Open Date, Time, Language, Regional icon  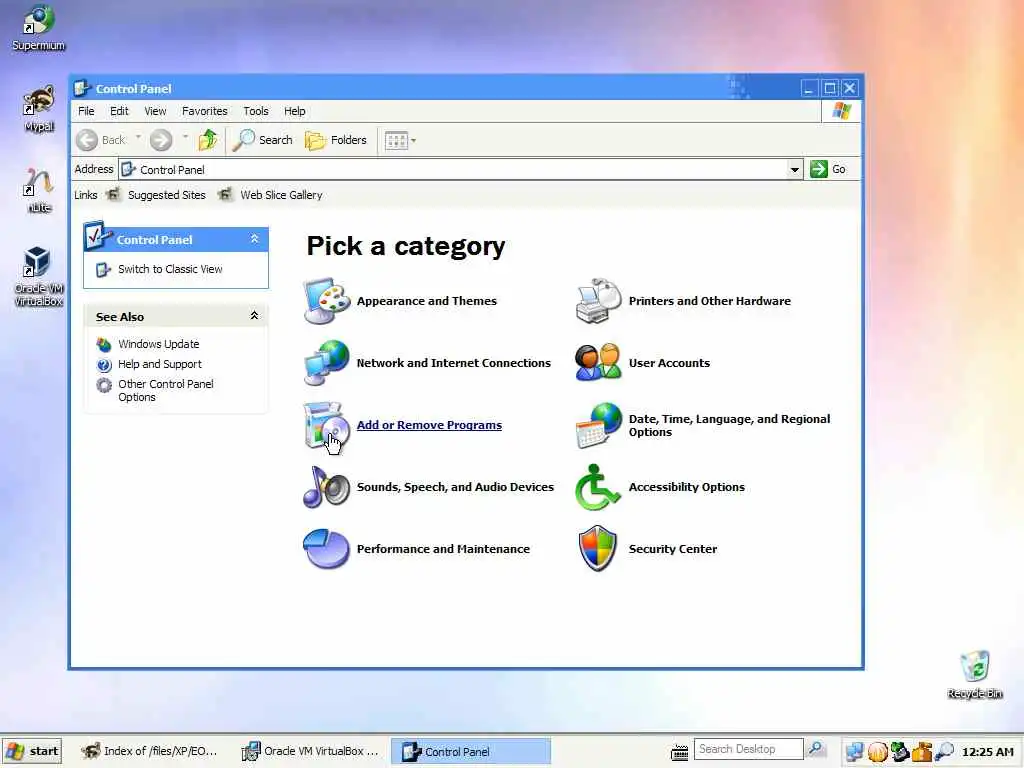(598, 424)
